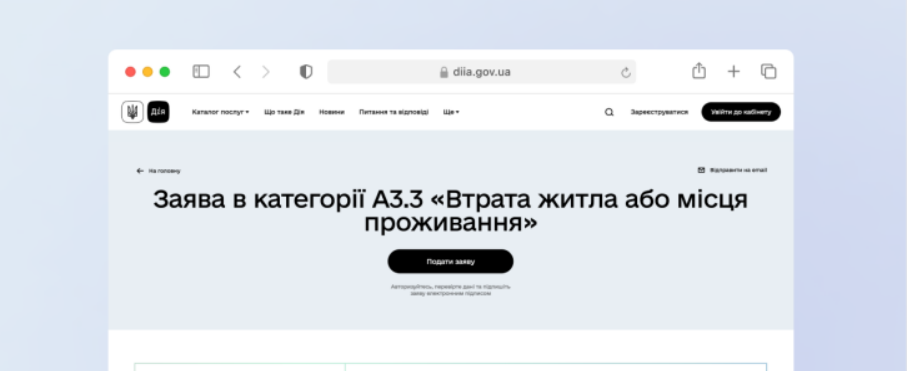The height and width of the screenshot is (371, 907).
Task: Click the Увійти до кабінету button
Action: point(741,112)
